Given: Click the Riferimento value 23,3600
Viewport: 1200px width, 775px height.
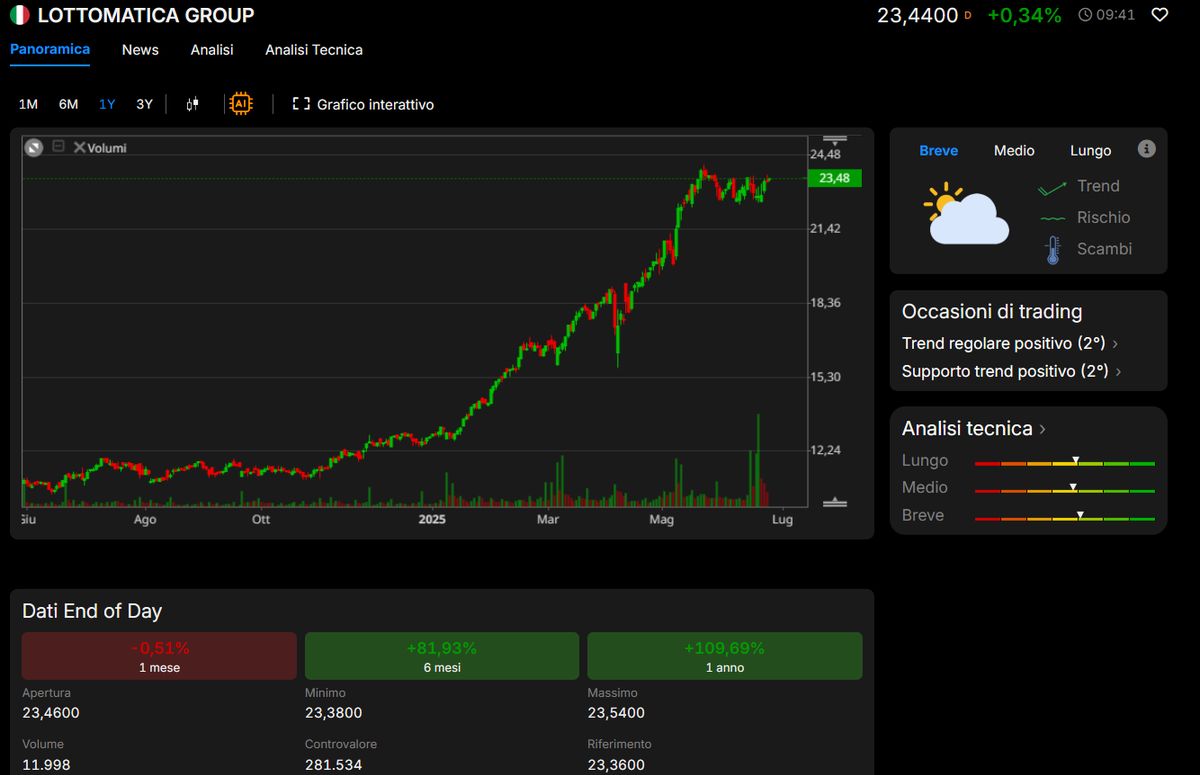Looking at the screenshot, I should 616,765.
